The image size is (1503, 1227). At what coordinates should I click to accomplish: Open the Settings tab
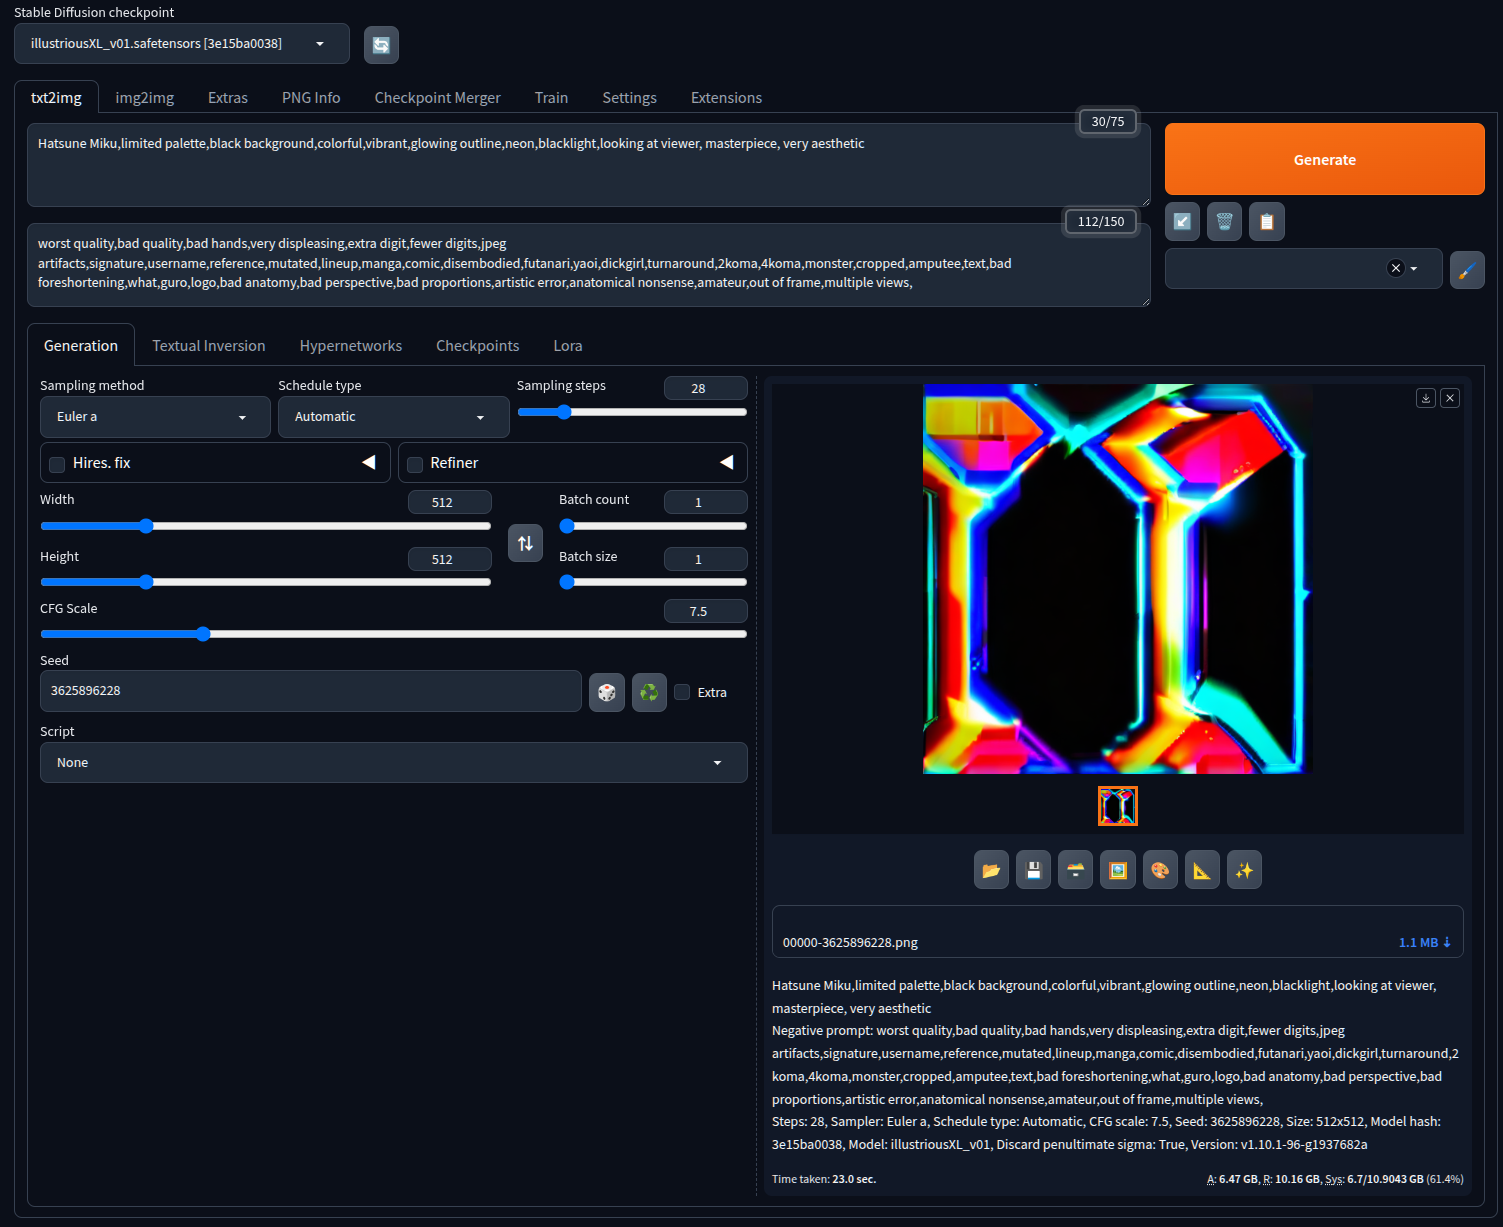coord(629,98)
